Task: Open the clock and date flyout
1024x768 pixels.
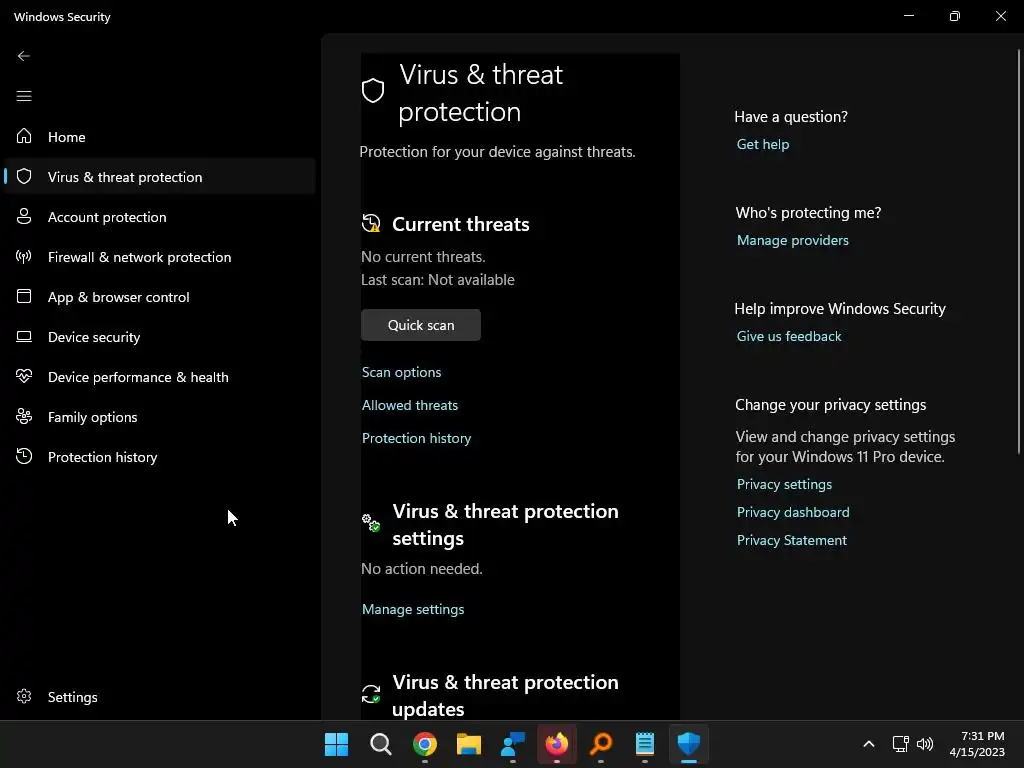Action: (977, 744)
